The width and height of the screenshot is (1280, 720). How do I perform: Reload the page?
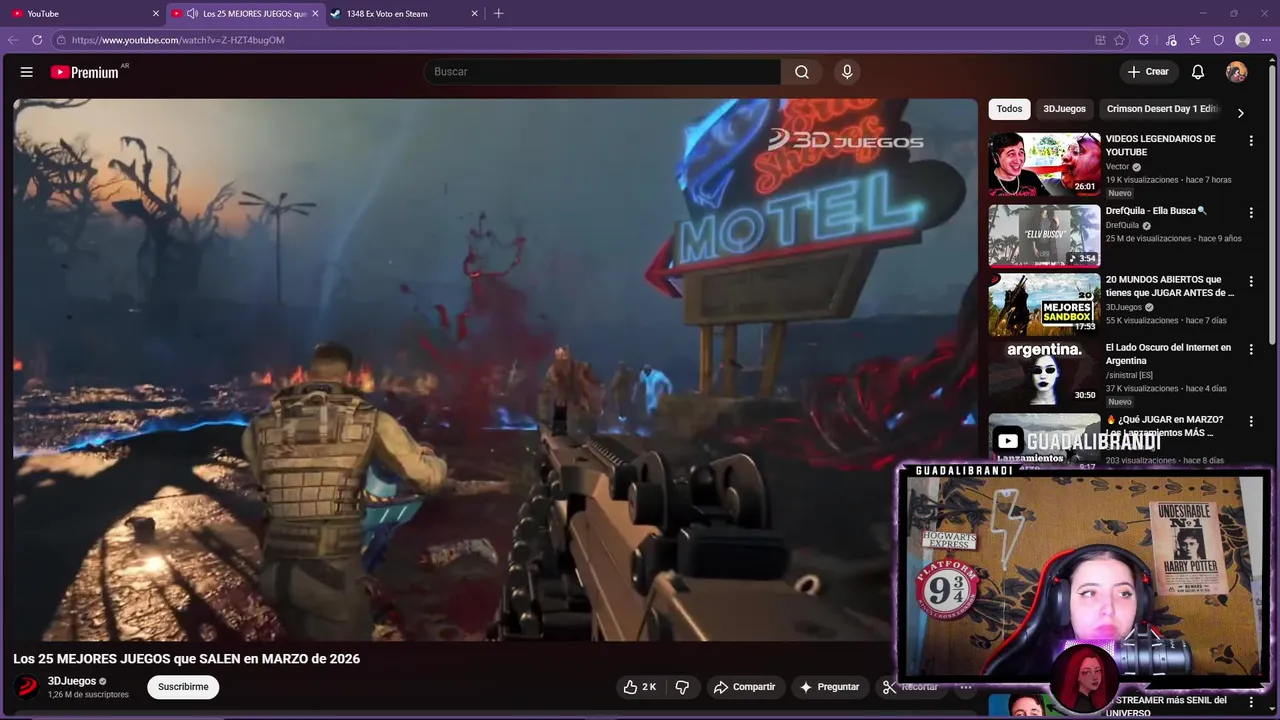[x=37, y=40]
